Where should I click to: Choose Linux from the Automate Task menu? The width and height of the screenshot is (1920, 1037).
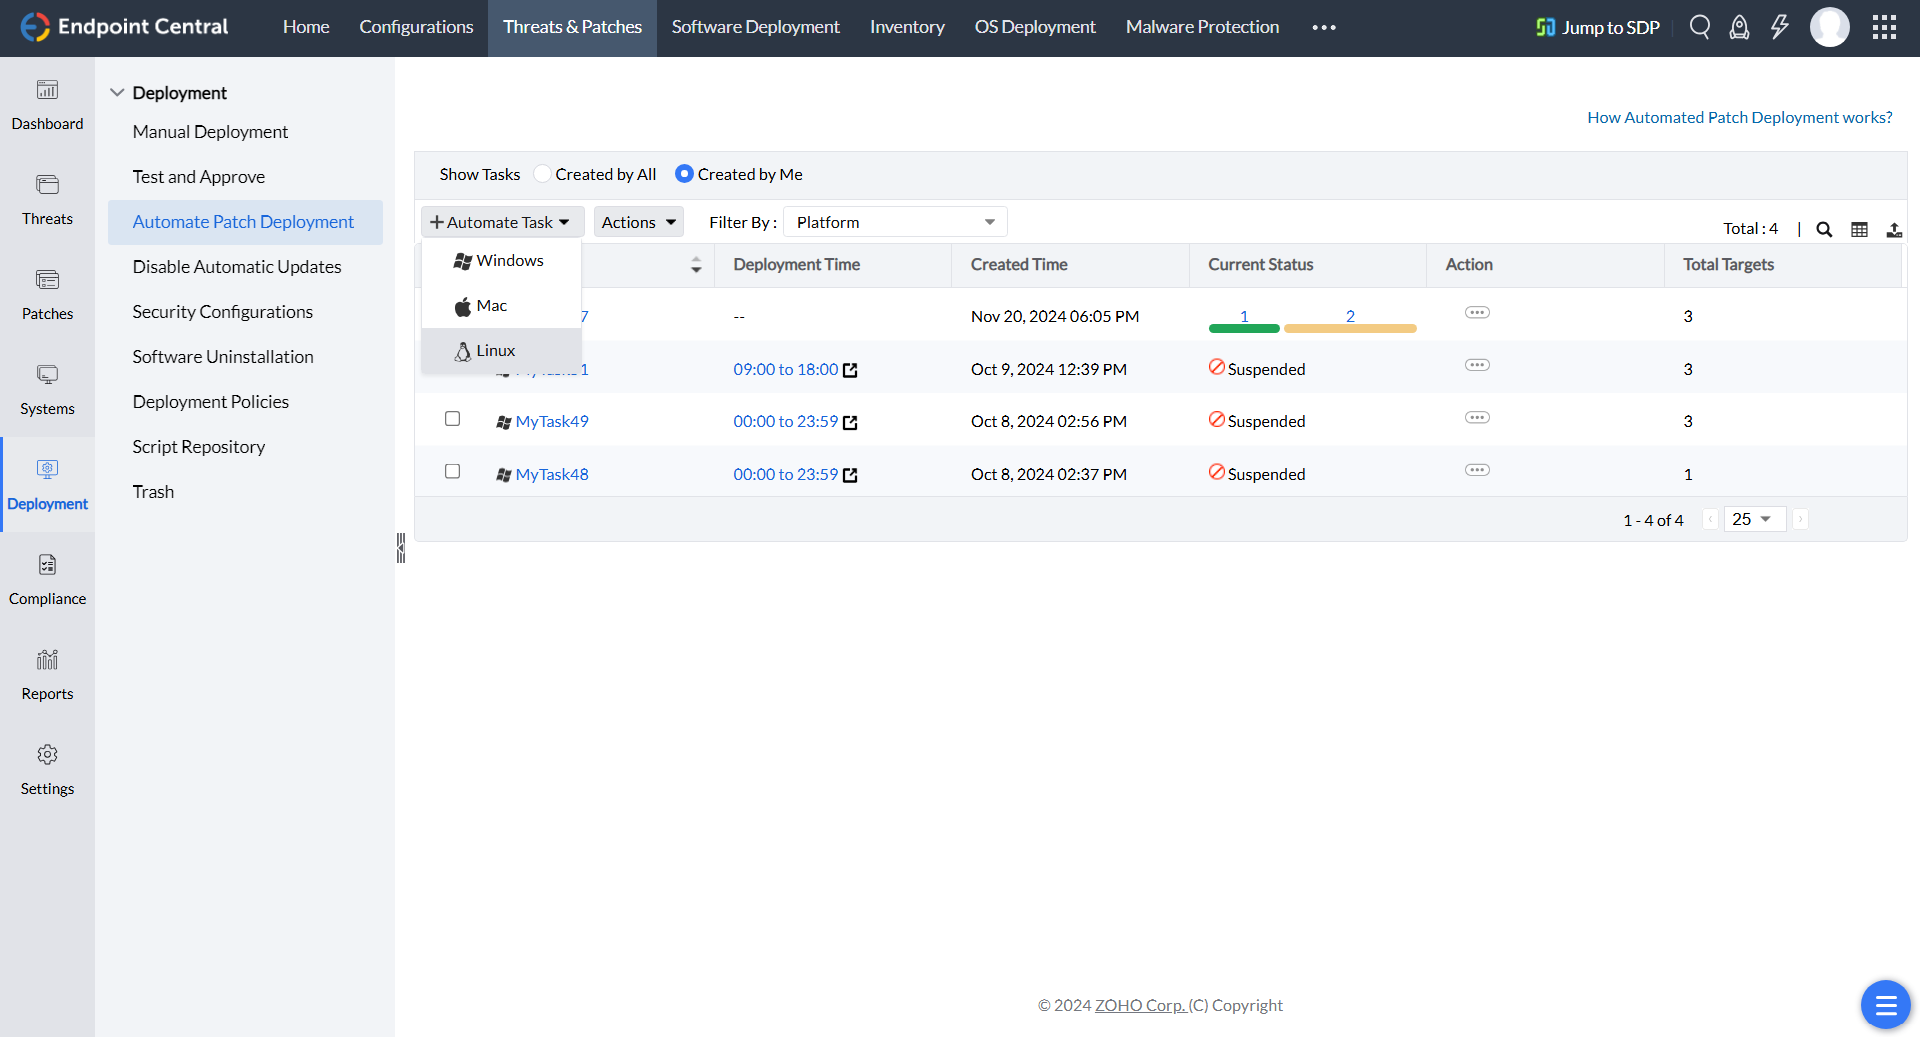pyautogui.click(x=495, y=351)
